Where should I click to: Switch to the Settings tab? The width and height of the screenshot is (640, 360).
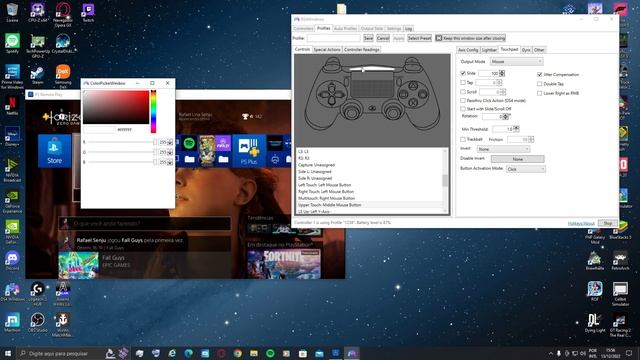[394, 29]
